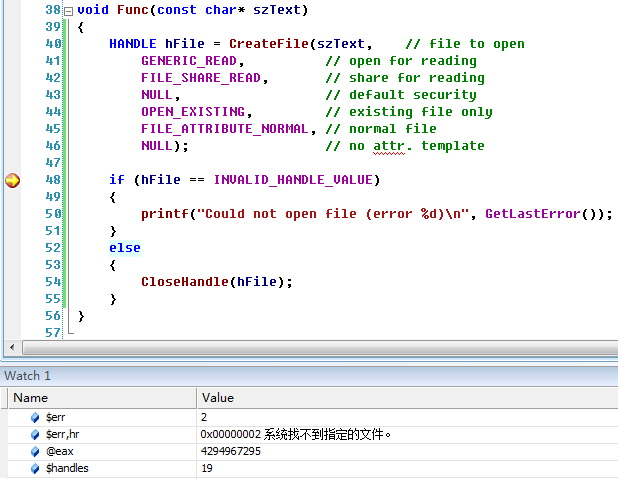Click the szText parameter on line 38
Screen dimensions: 618x479
(277, 10)
